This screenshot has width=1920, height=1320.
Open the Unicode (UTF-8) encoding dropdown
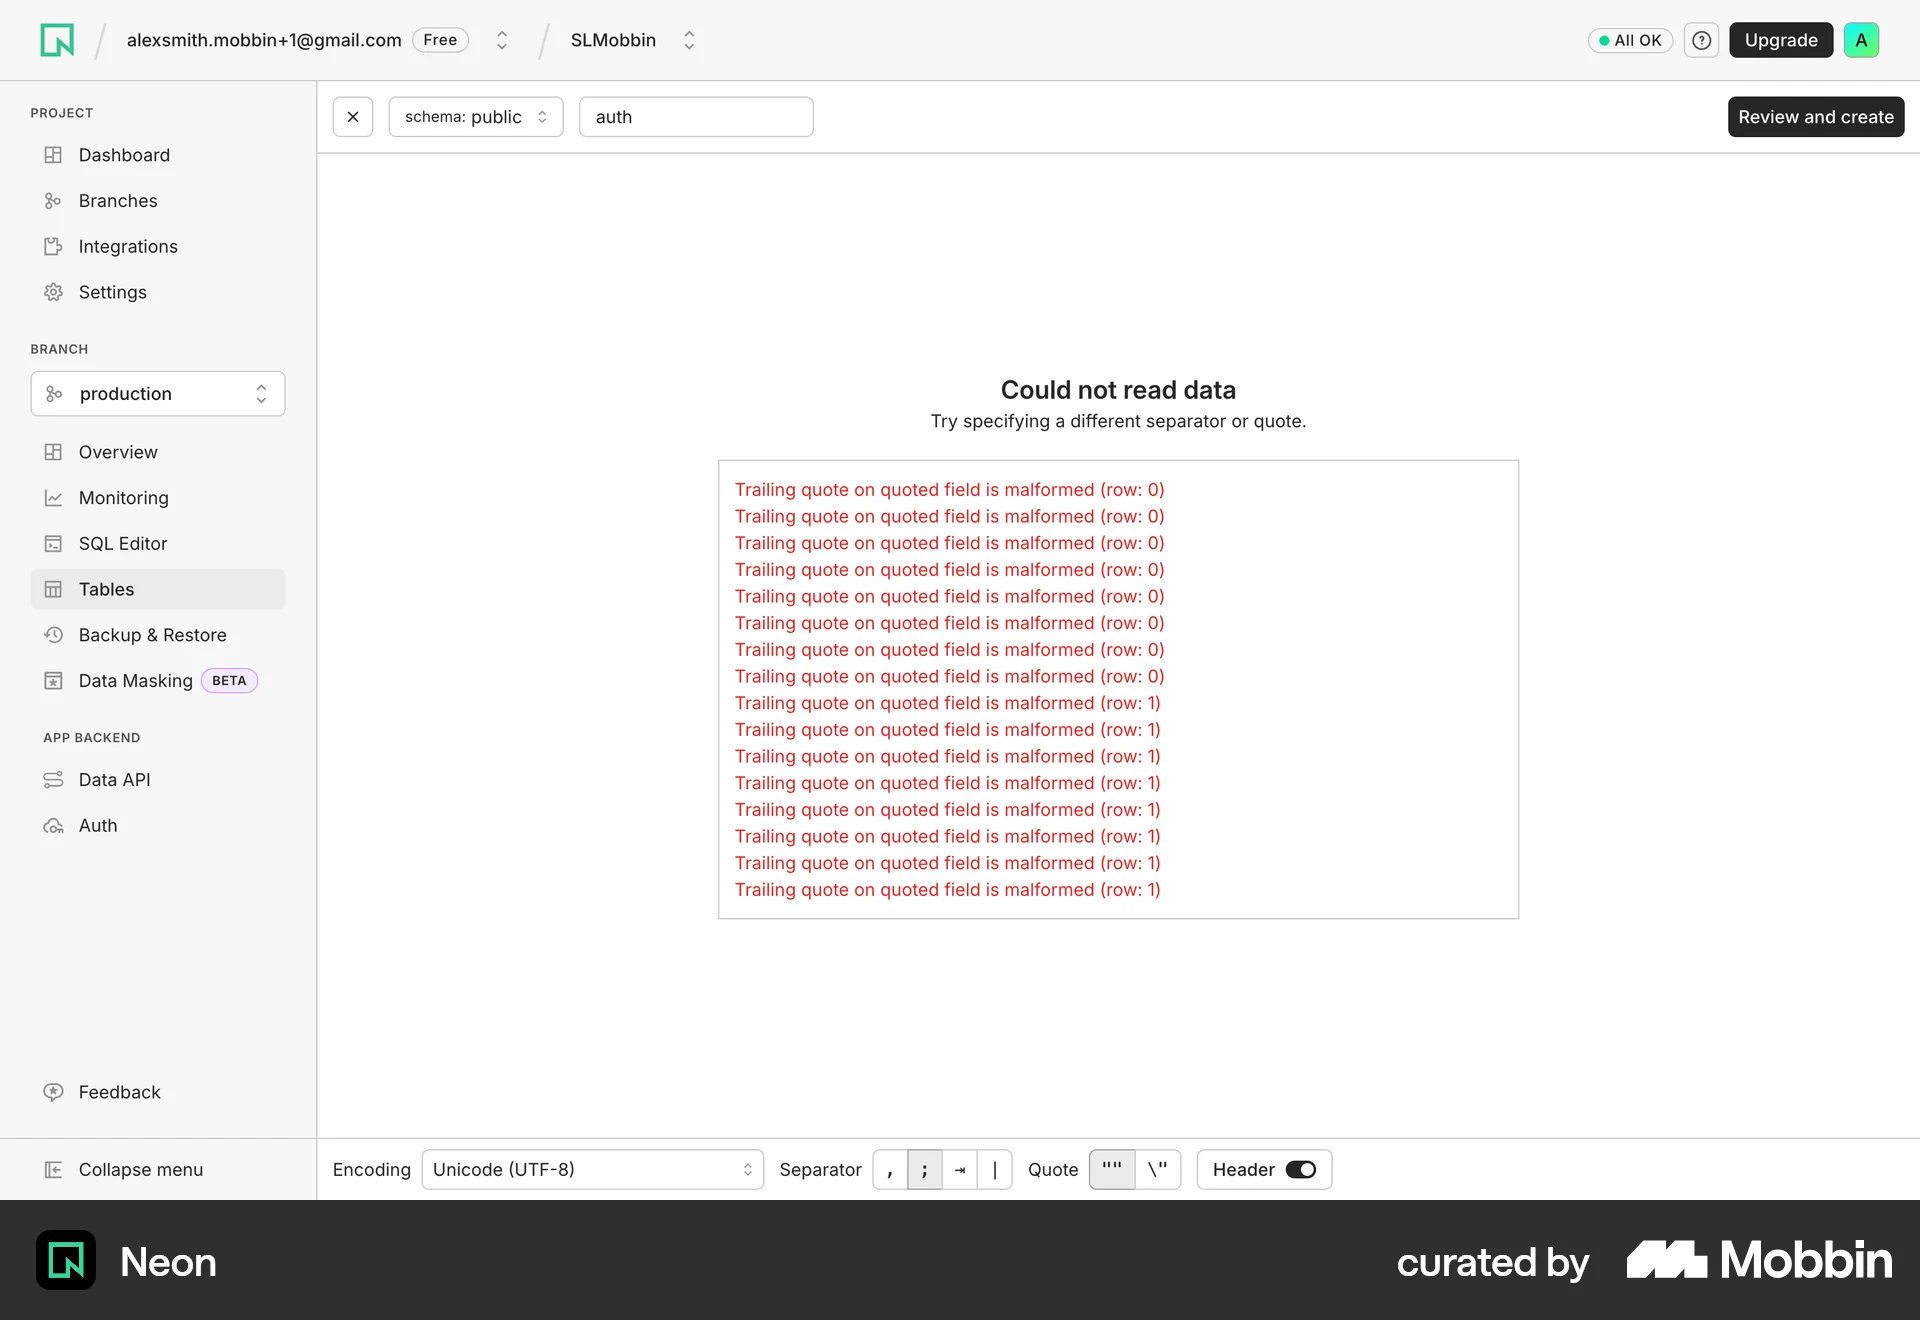coord(593,1170)
